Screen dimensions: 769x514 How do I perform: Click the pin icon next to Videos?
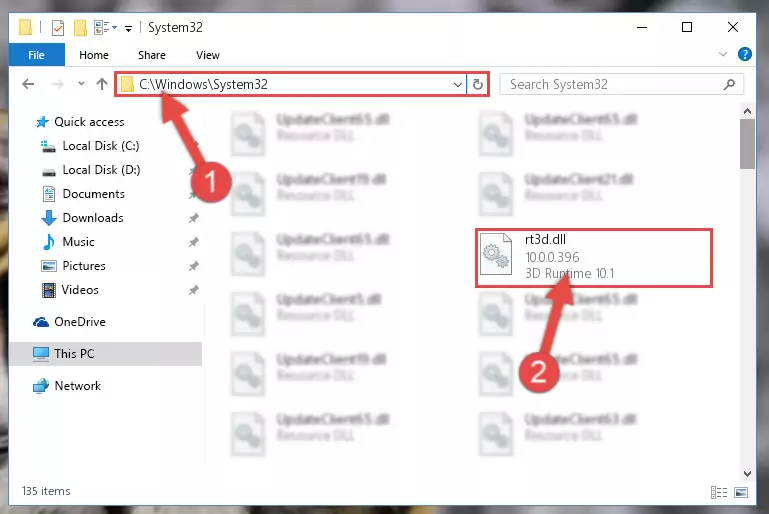click(194, 290)
